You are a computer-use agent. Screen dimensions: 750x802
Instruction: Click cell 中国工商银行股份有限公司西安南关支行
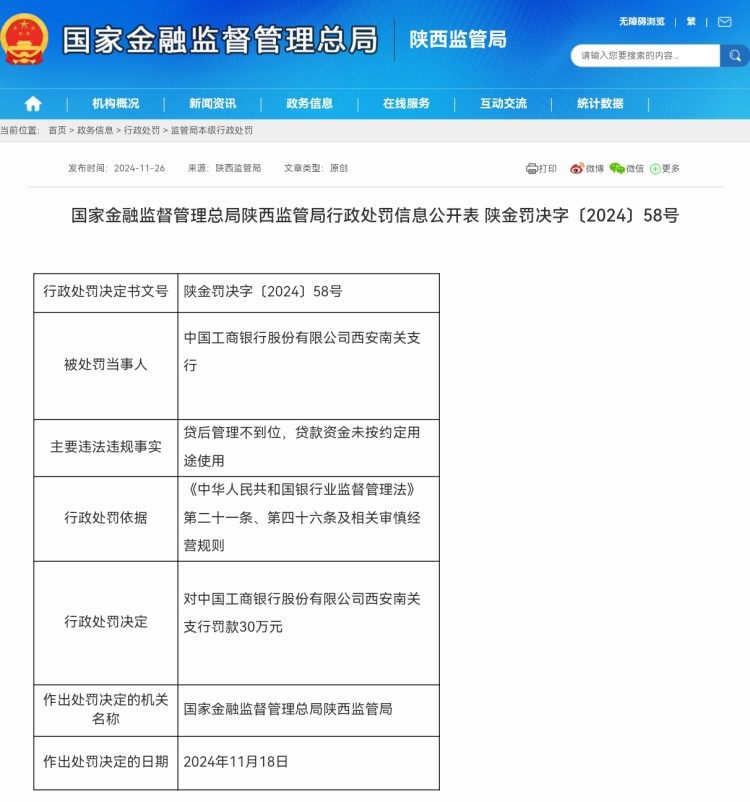coord(308,366)
